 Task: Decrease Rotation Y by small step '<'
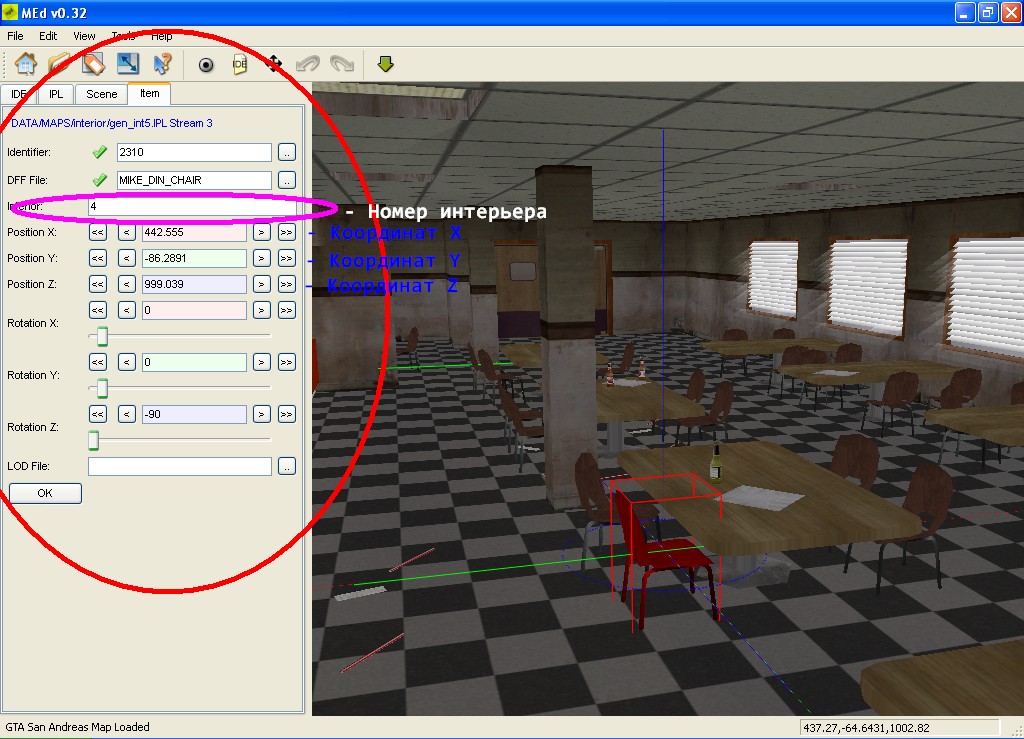[x=127, y=362]
